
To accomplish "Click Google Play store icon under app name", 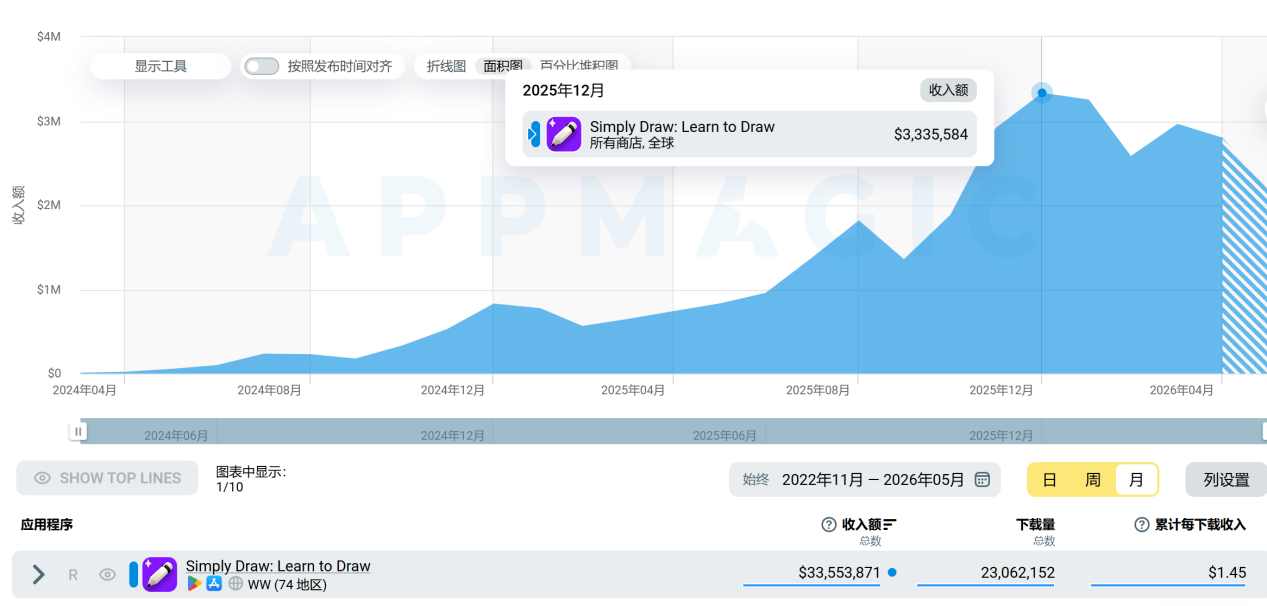I will point(194,584).
